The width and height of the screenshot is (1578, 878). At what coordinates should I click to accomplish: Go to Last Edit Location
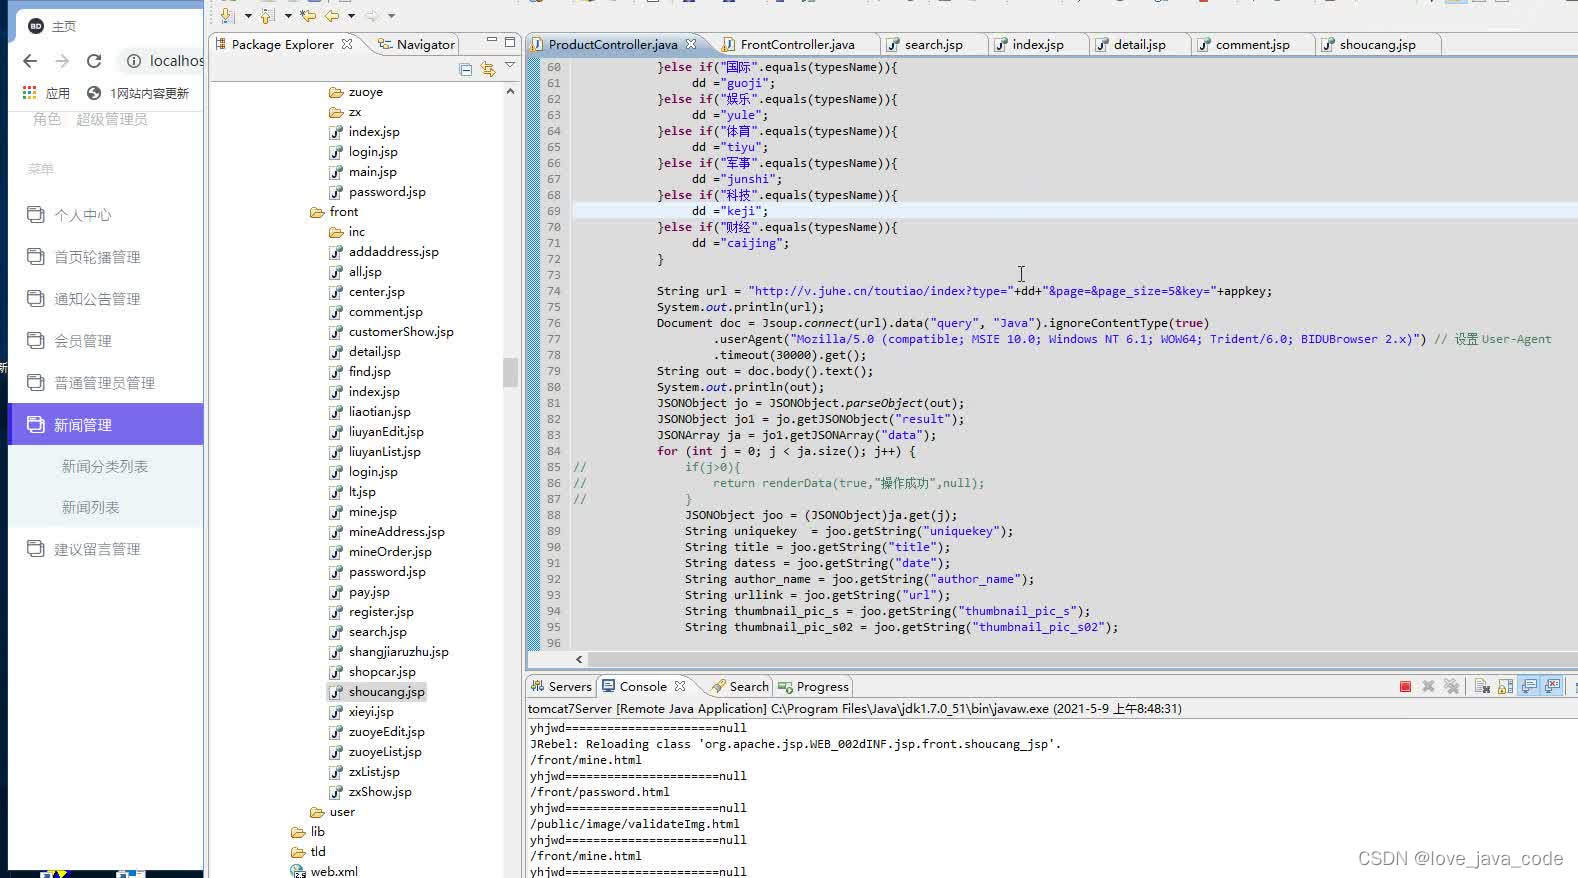(x=308, y=15)
